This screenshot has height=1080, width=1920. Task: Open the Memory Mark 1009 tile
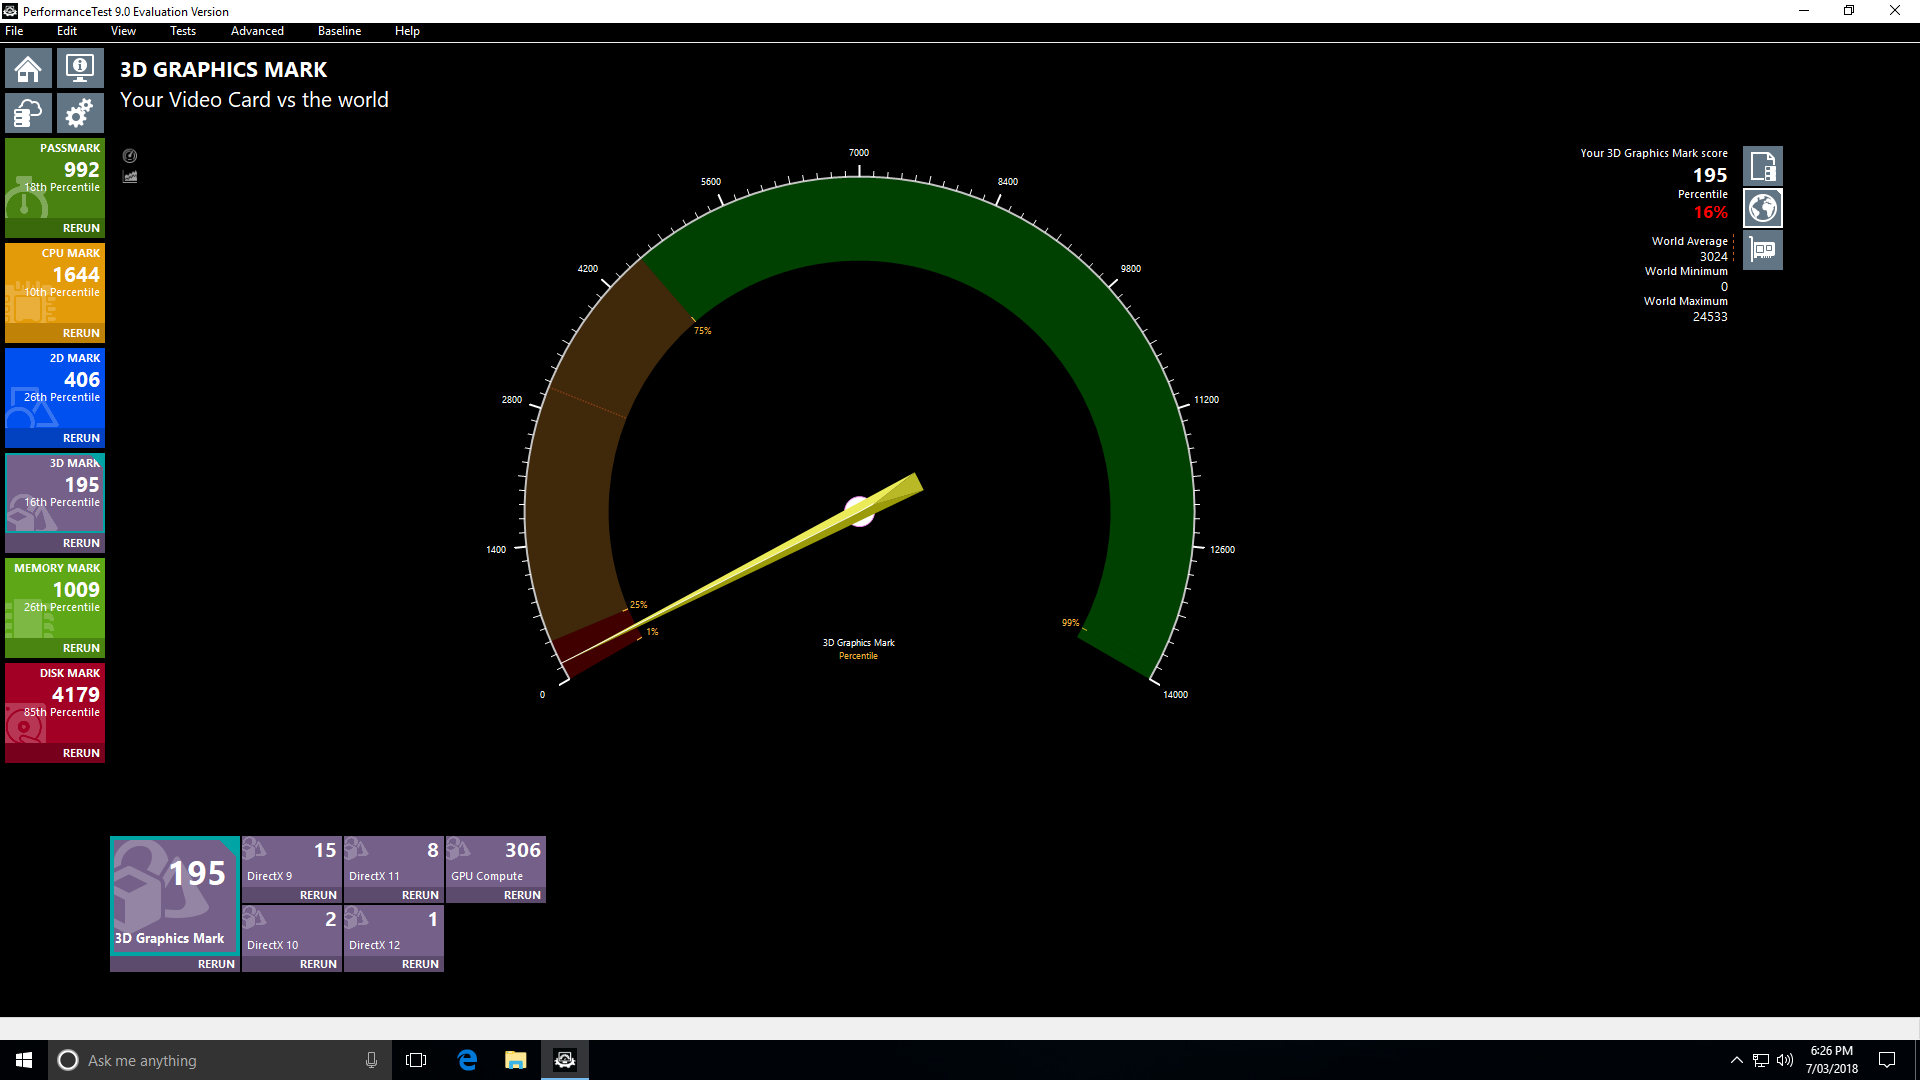[55, 598]
